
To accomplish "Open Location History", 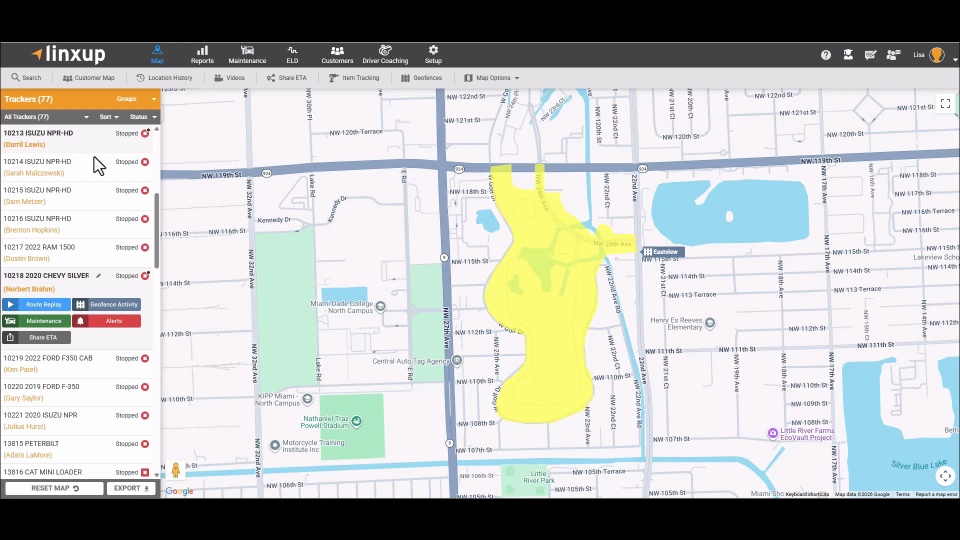I will pyautogui.click(x=164, y=78).
